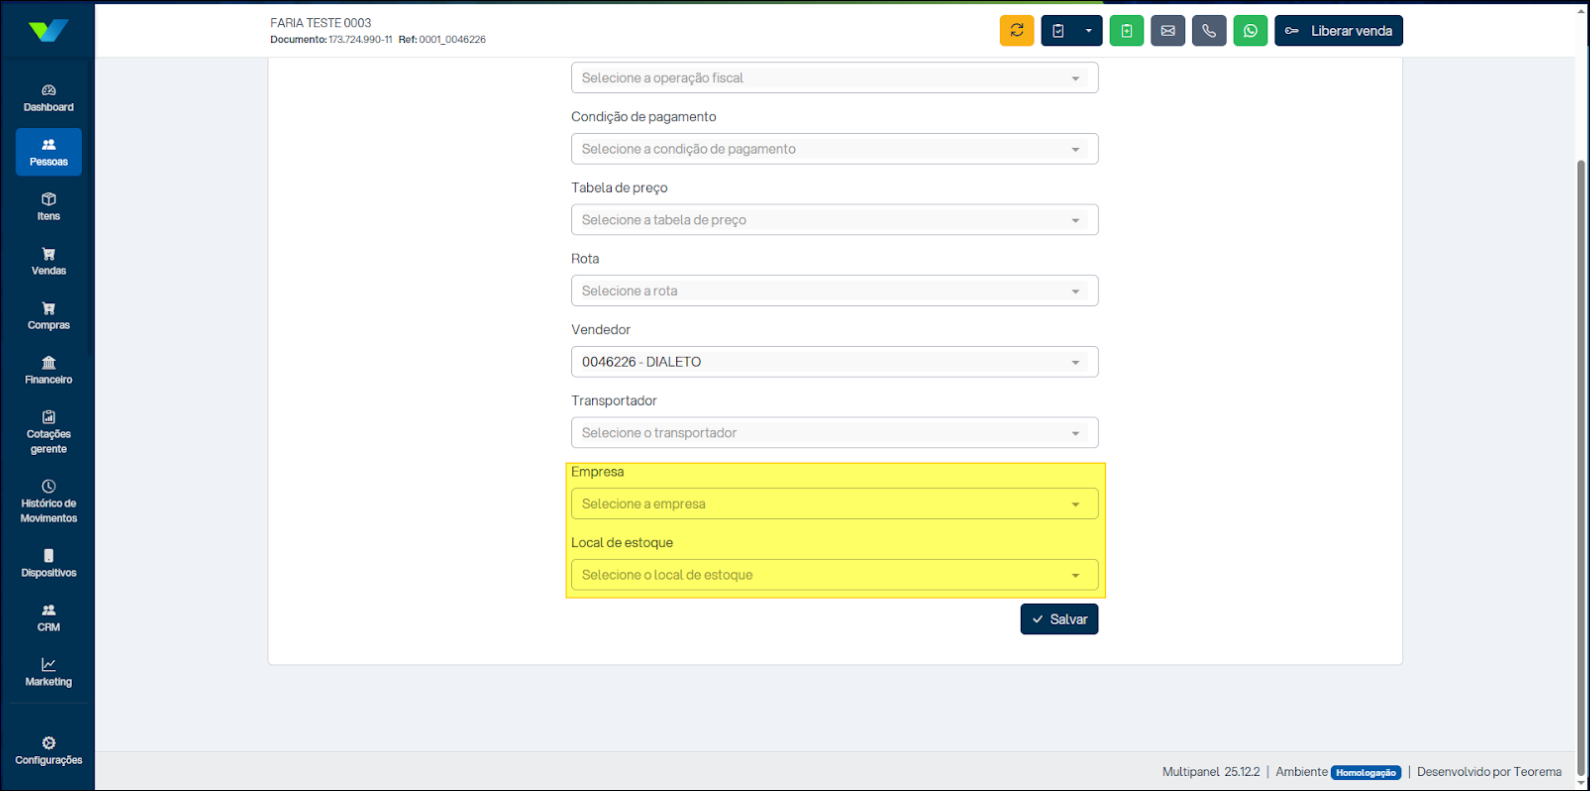This screenshot has height=791, width=1590.
Task: Click the green clipboard-plus button
Action: (1126, 31)
